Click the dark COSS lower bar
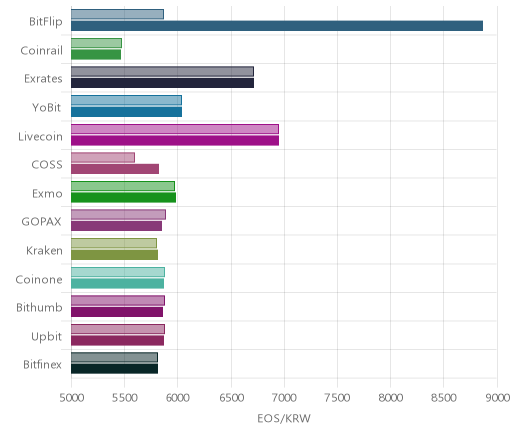This screenshot has height=436, width=512. pyautogui.click(x=115, y=169)
